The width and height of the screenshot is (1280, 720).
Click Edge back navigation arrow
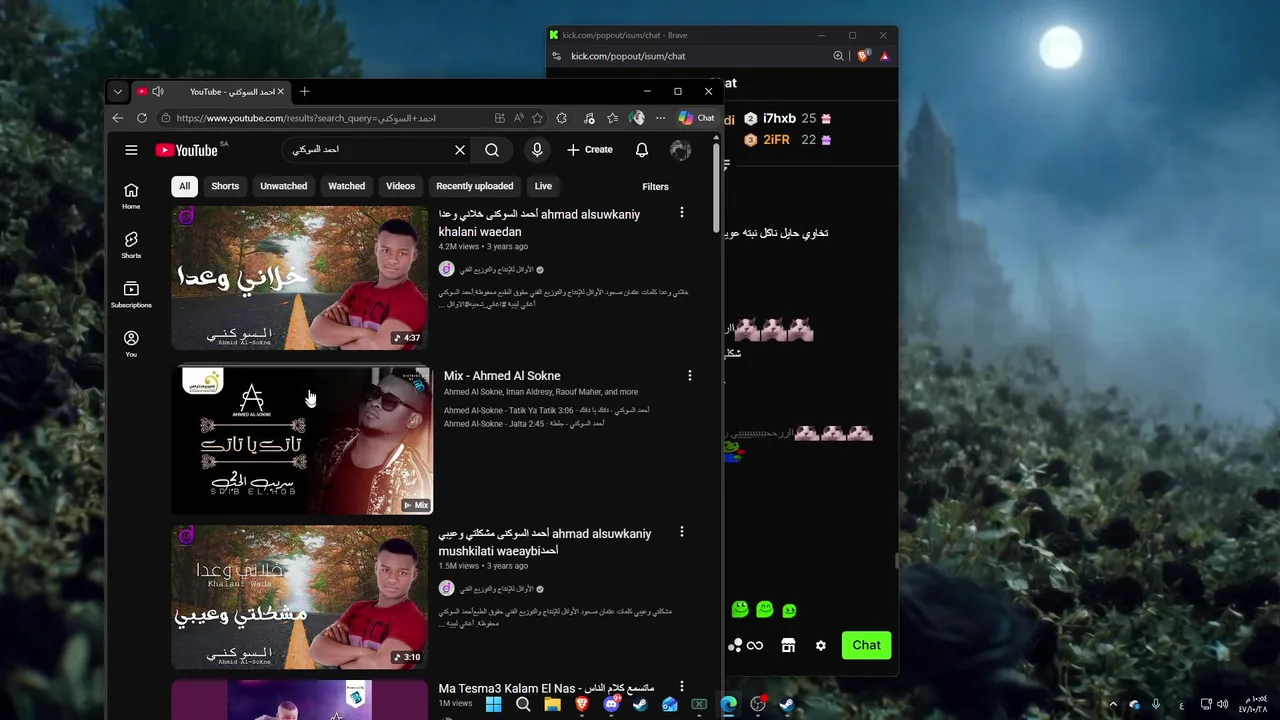(x=118, y=118)
